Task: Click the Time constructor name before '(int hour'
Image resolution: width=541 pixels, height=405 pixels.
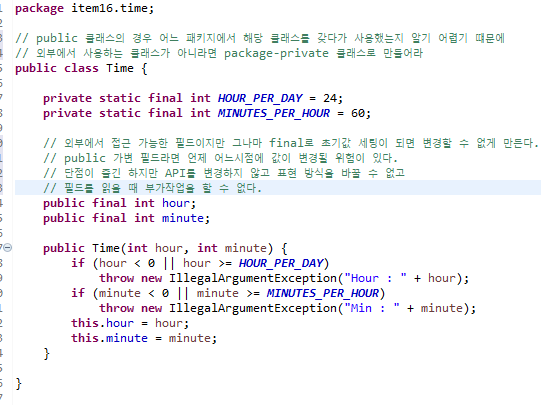Action: pos(106,248)
